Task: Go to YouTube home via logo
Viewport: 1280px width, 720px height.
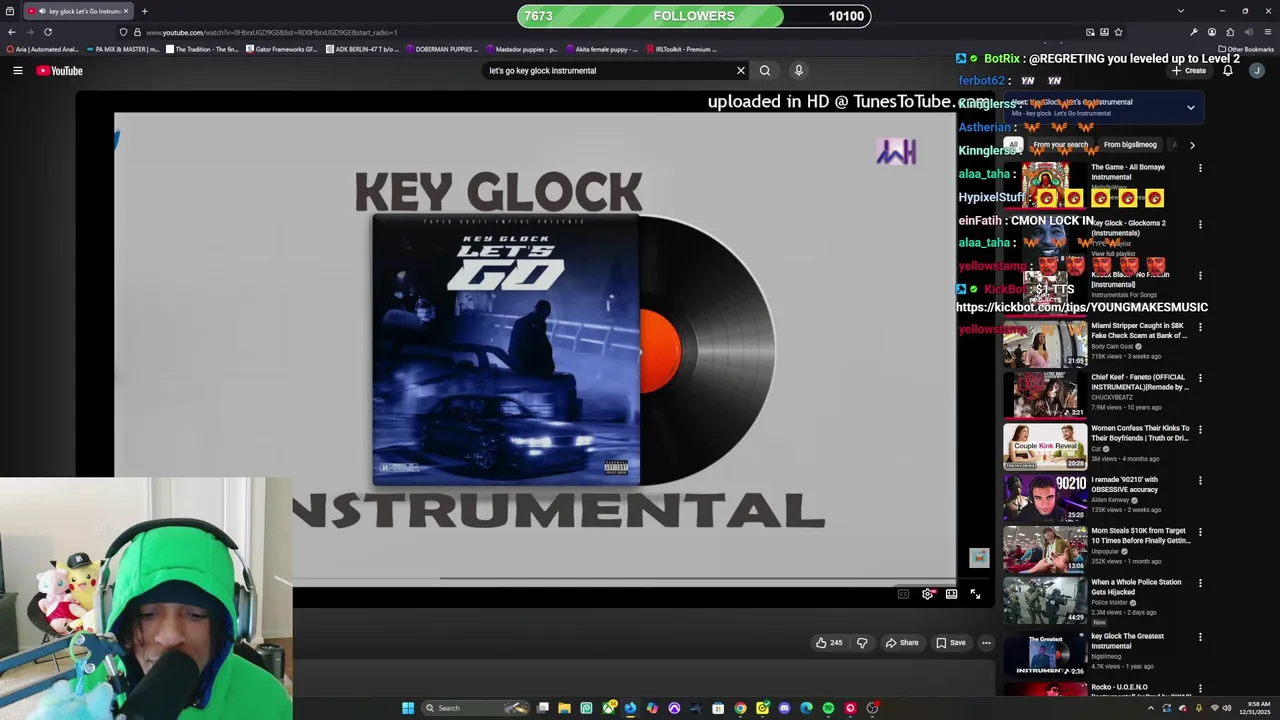Action: click(60, 70)
